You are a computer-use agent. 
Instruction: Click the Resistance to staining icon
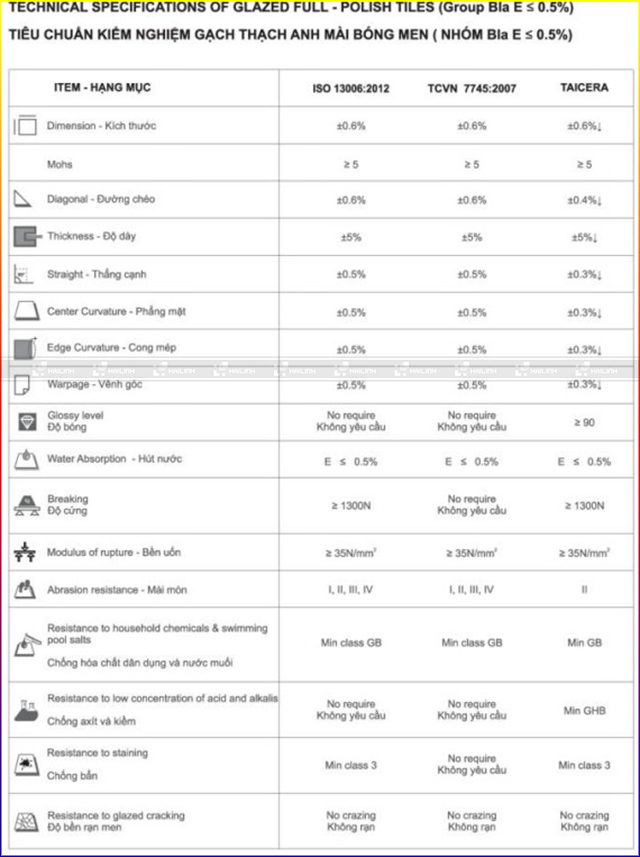coord(26,764)
